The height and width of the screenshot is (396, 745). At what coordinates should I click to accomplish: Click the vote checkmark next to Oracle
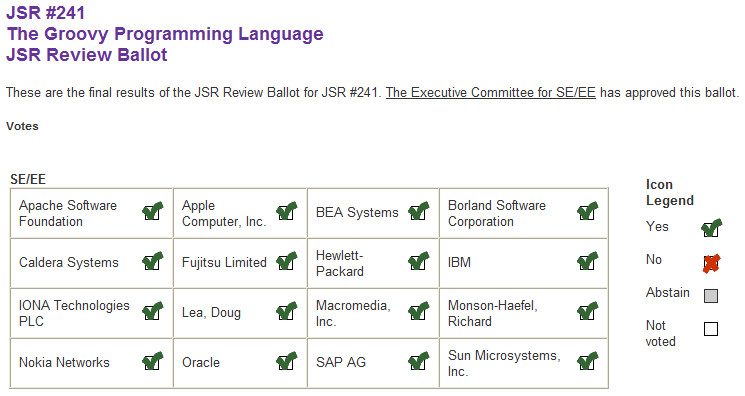click(x=287, y=361)
